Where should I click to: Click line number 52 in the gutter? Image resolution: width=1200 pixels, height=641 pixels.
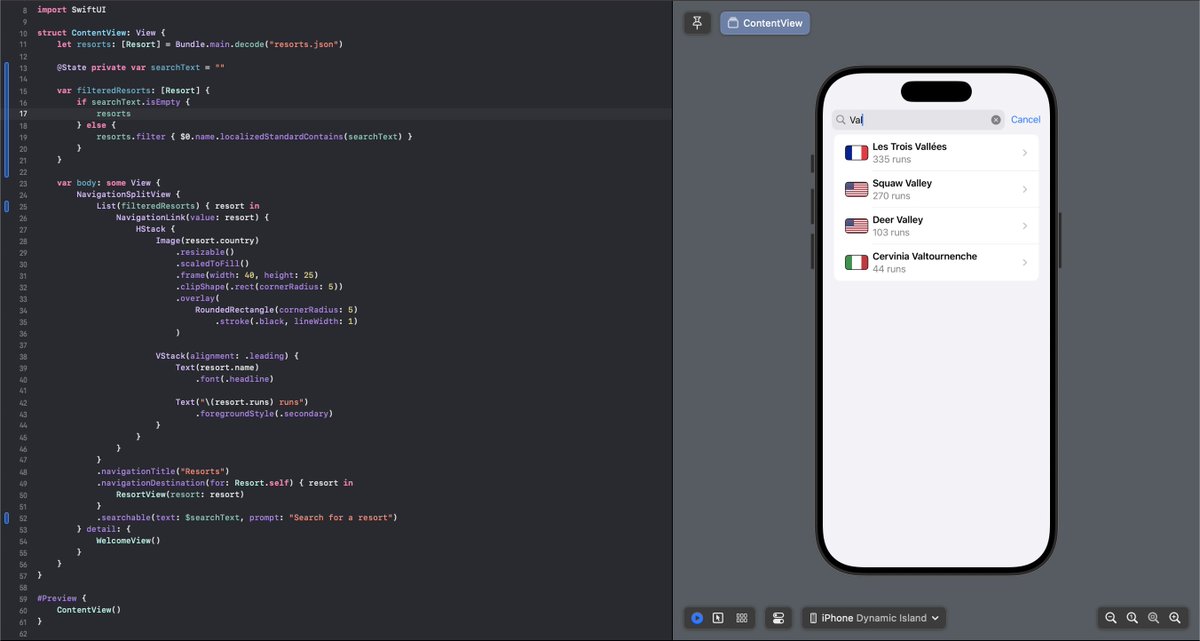click(23, 517)
